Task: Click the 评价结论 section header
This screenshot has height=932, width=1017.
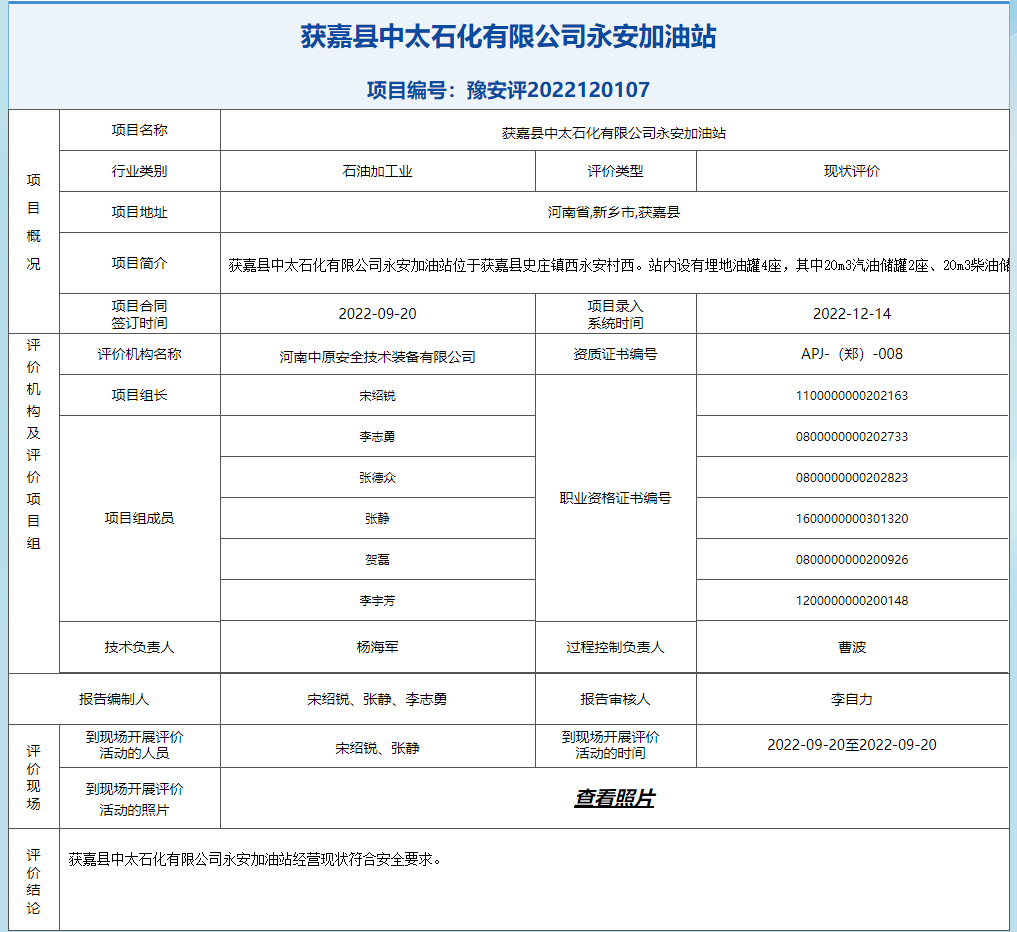Action: click(x=34, y=881)
